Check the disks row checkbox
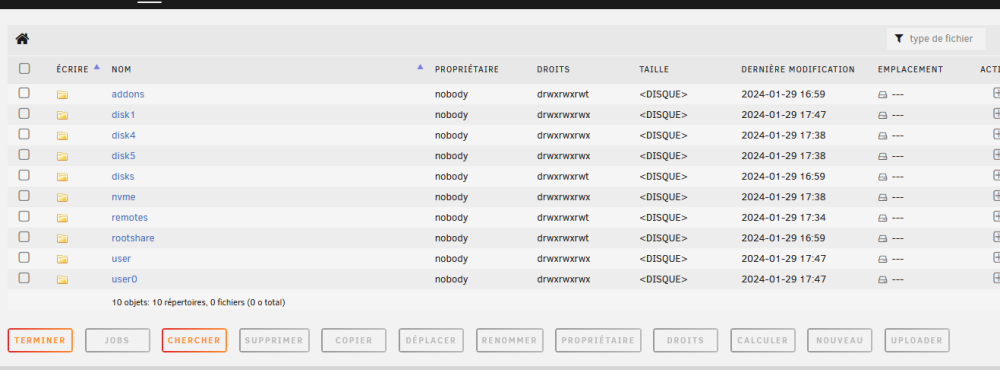 [x=24, y=175]
